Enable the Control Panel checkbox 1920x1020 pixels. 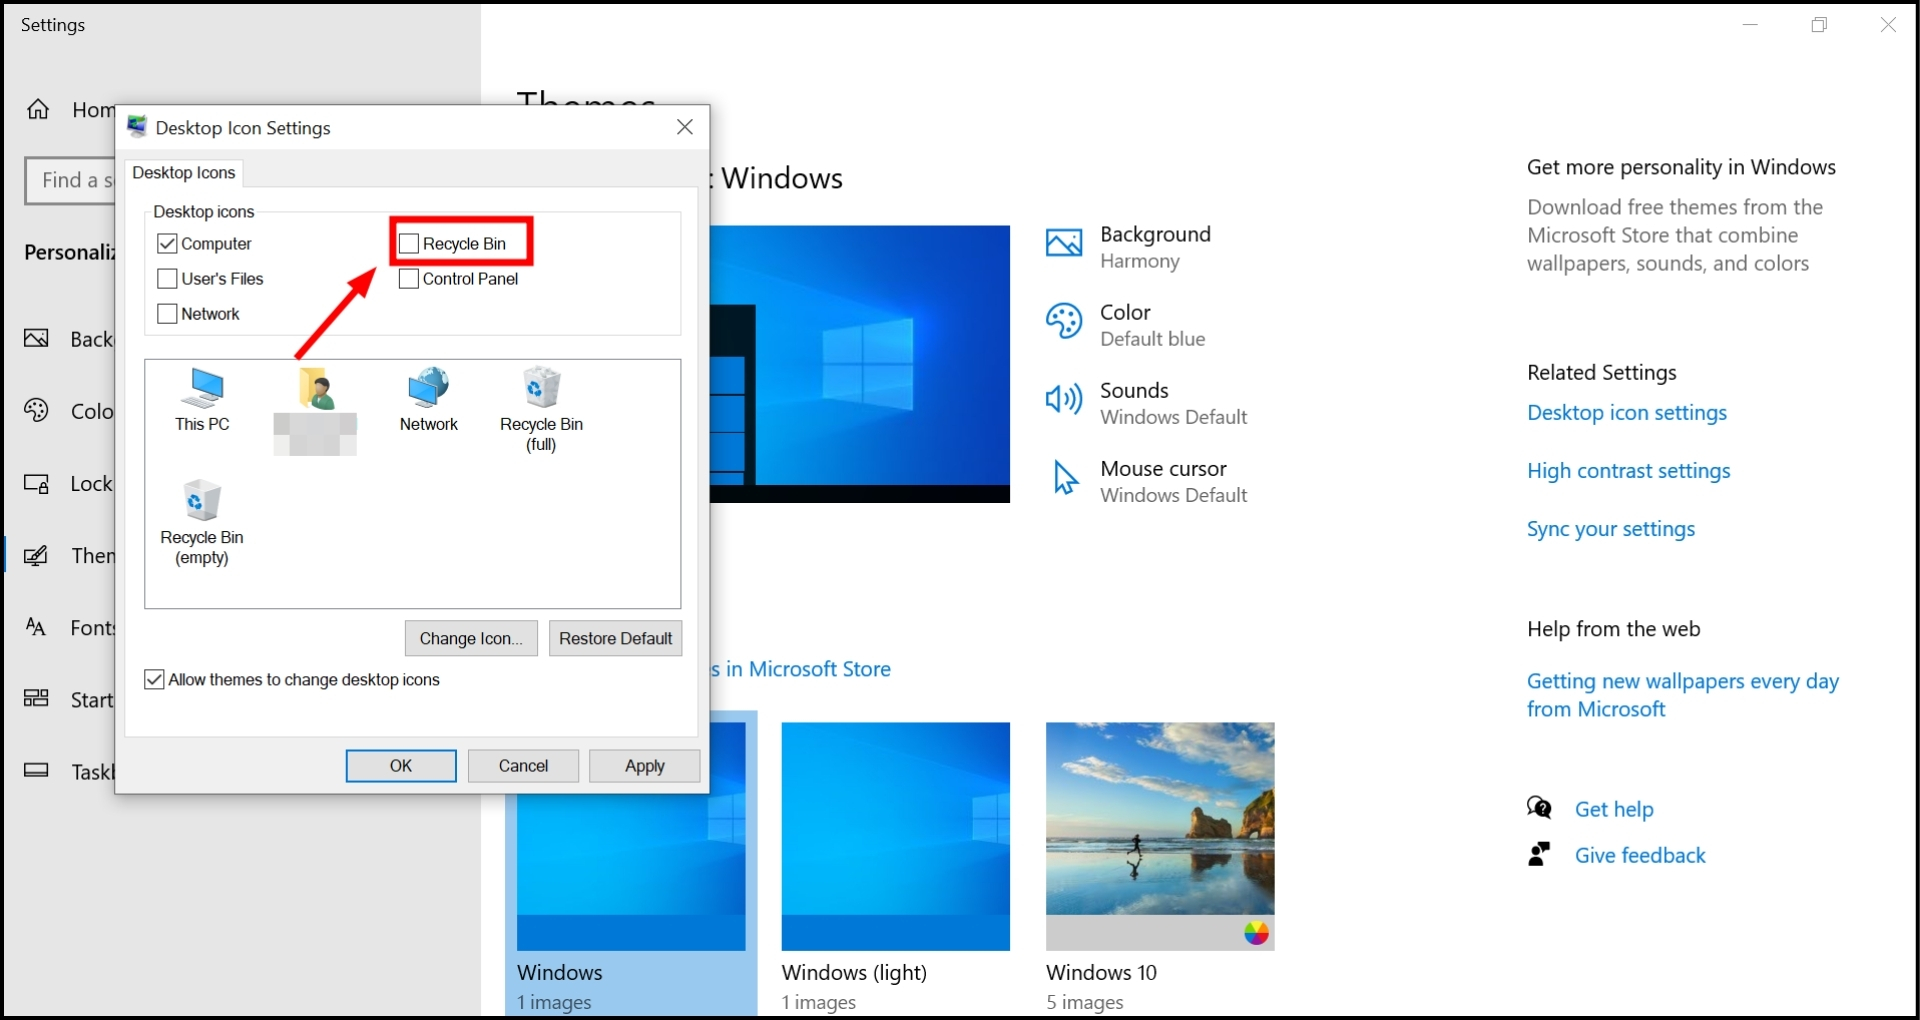(x=408, y=279)
